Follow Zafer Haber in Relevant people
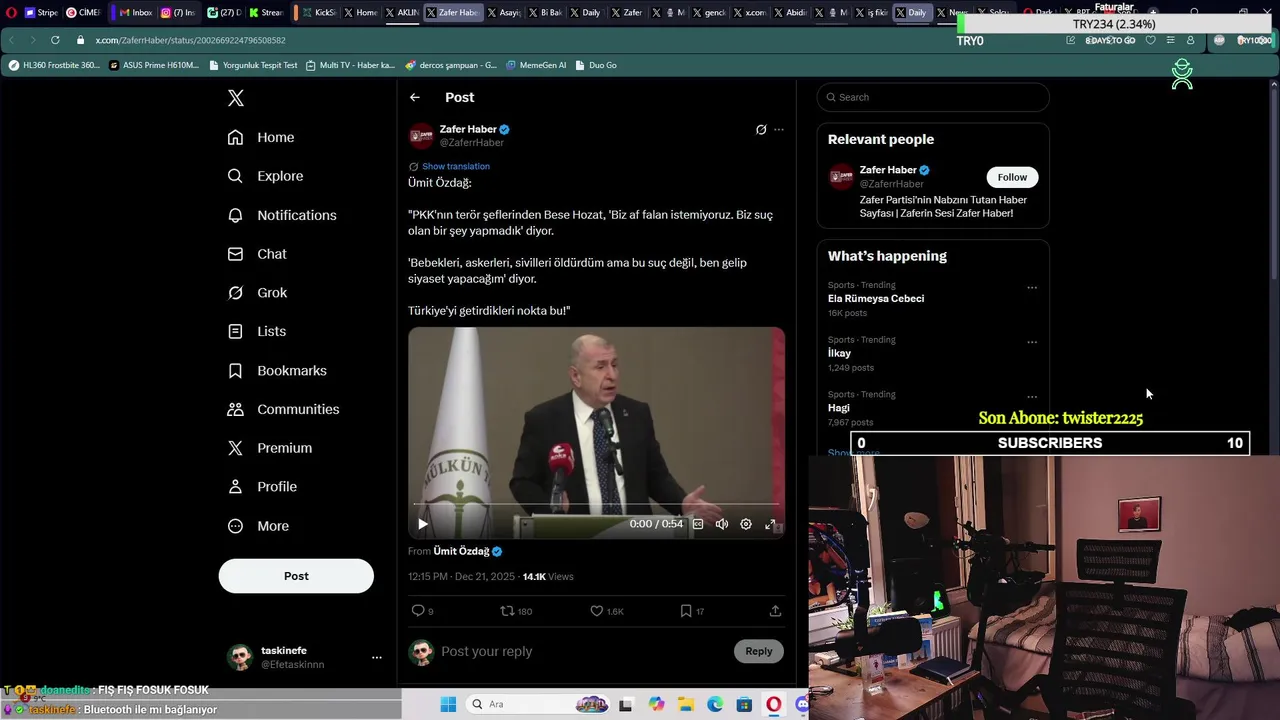Image resolution: width=1280 pixels, height=720 pixels. point(1012,177)
